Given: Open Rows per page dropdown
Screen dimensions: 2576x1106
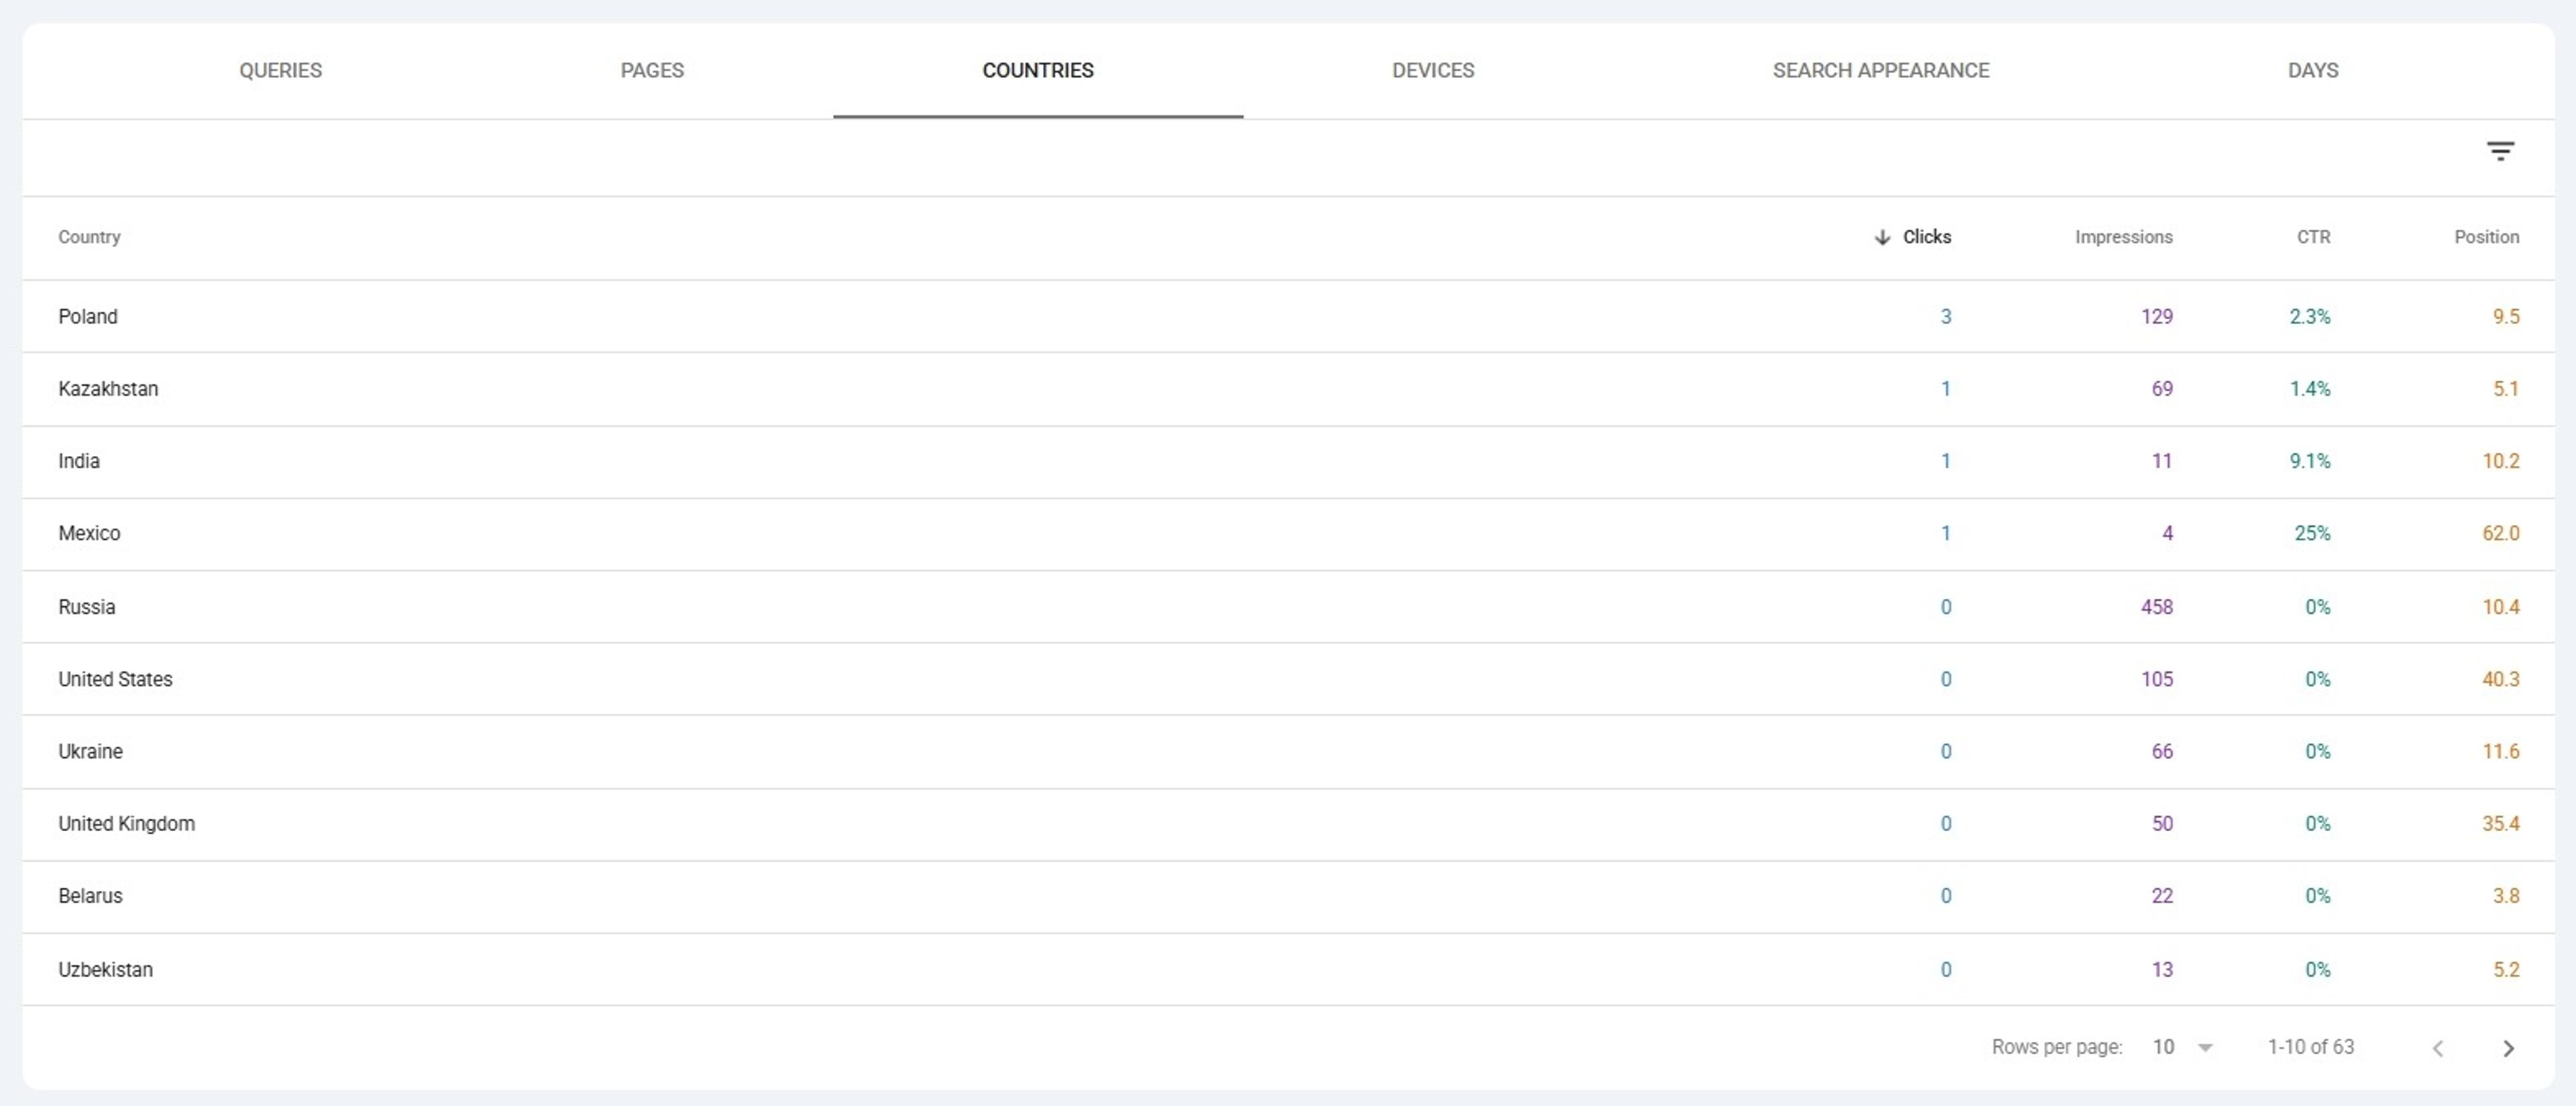Looking at the screenshot, I should (2183, 1047).
